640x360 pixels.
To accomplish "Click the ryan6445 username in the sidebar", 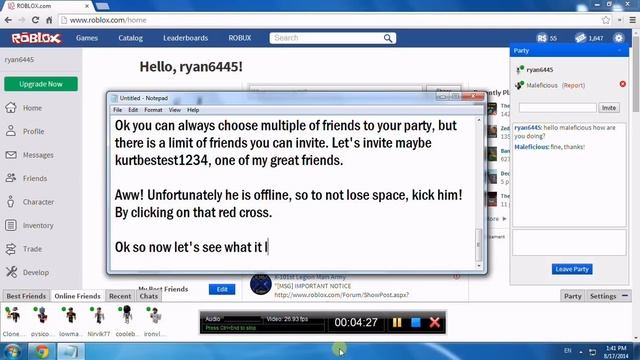I will pyautogui.click(x=19, y=60).
